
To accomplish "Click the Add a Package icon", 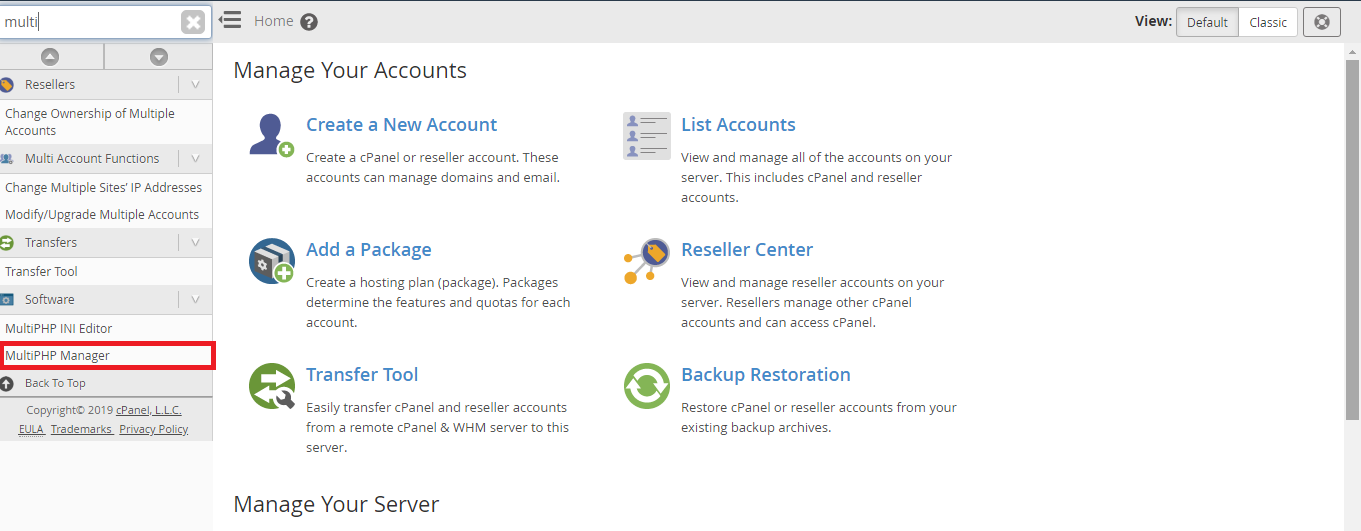I will coord(271,261).
